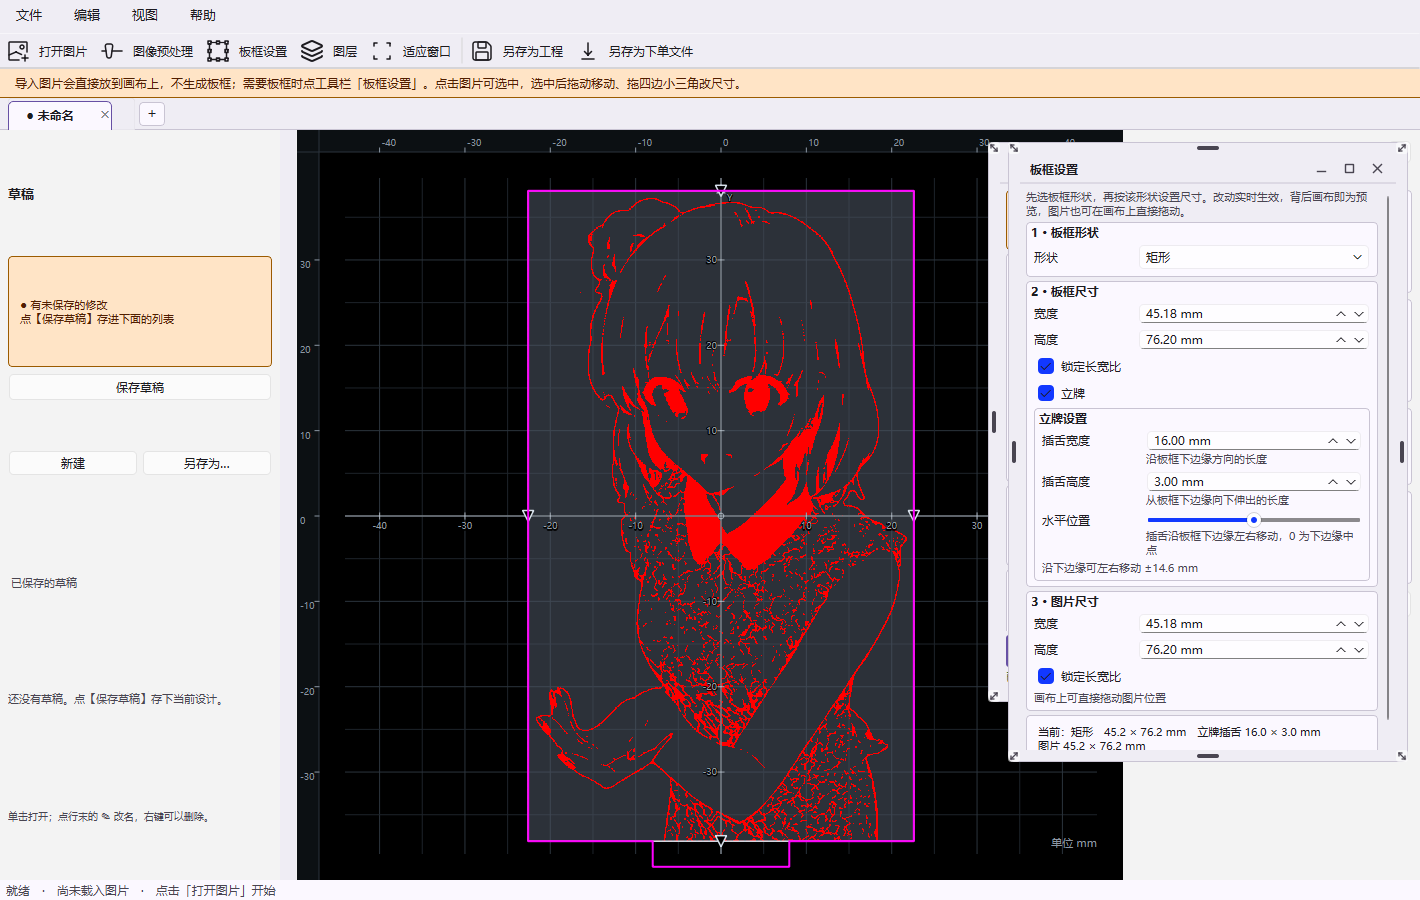Show the 图层 layers tool
This screenshot has height=900, width=1420.
(329, 51)
